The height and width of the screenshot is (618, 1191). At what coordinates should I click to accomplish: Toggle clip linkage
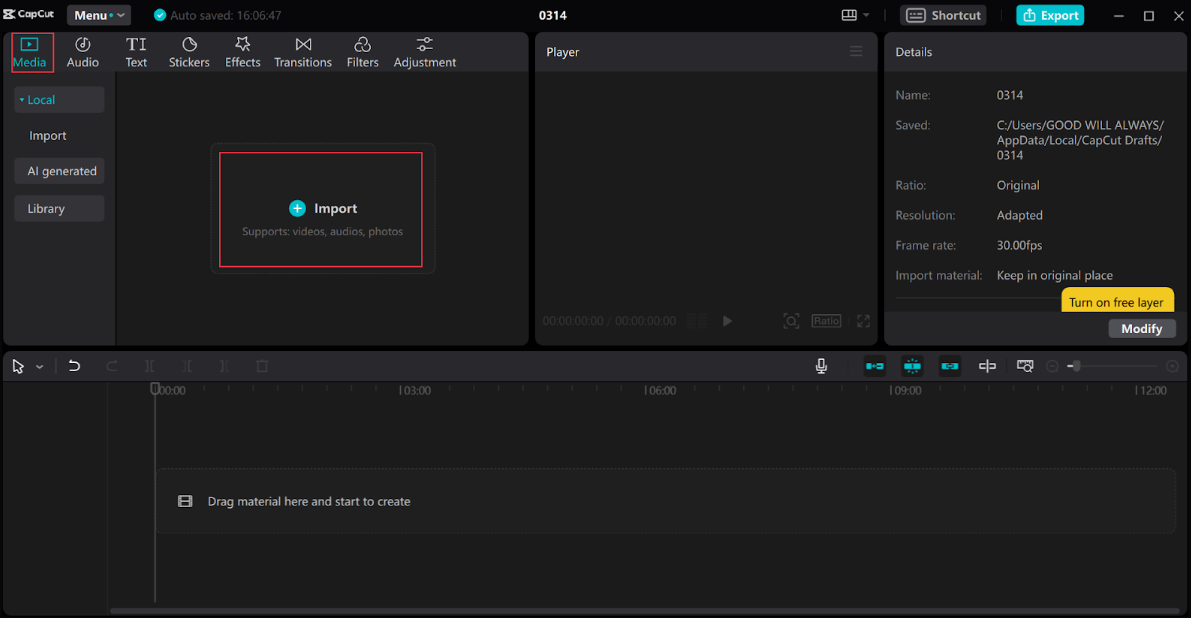[949, 366]
